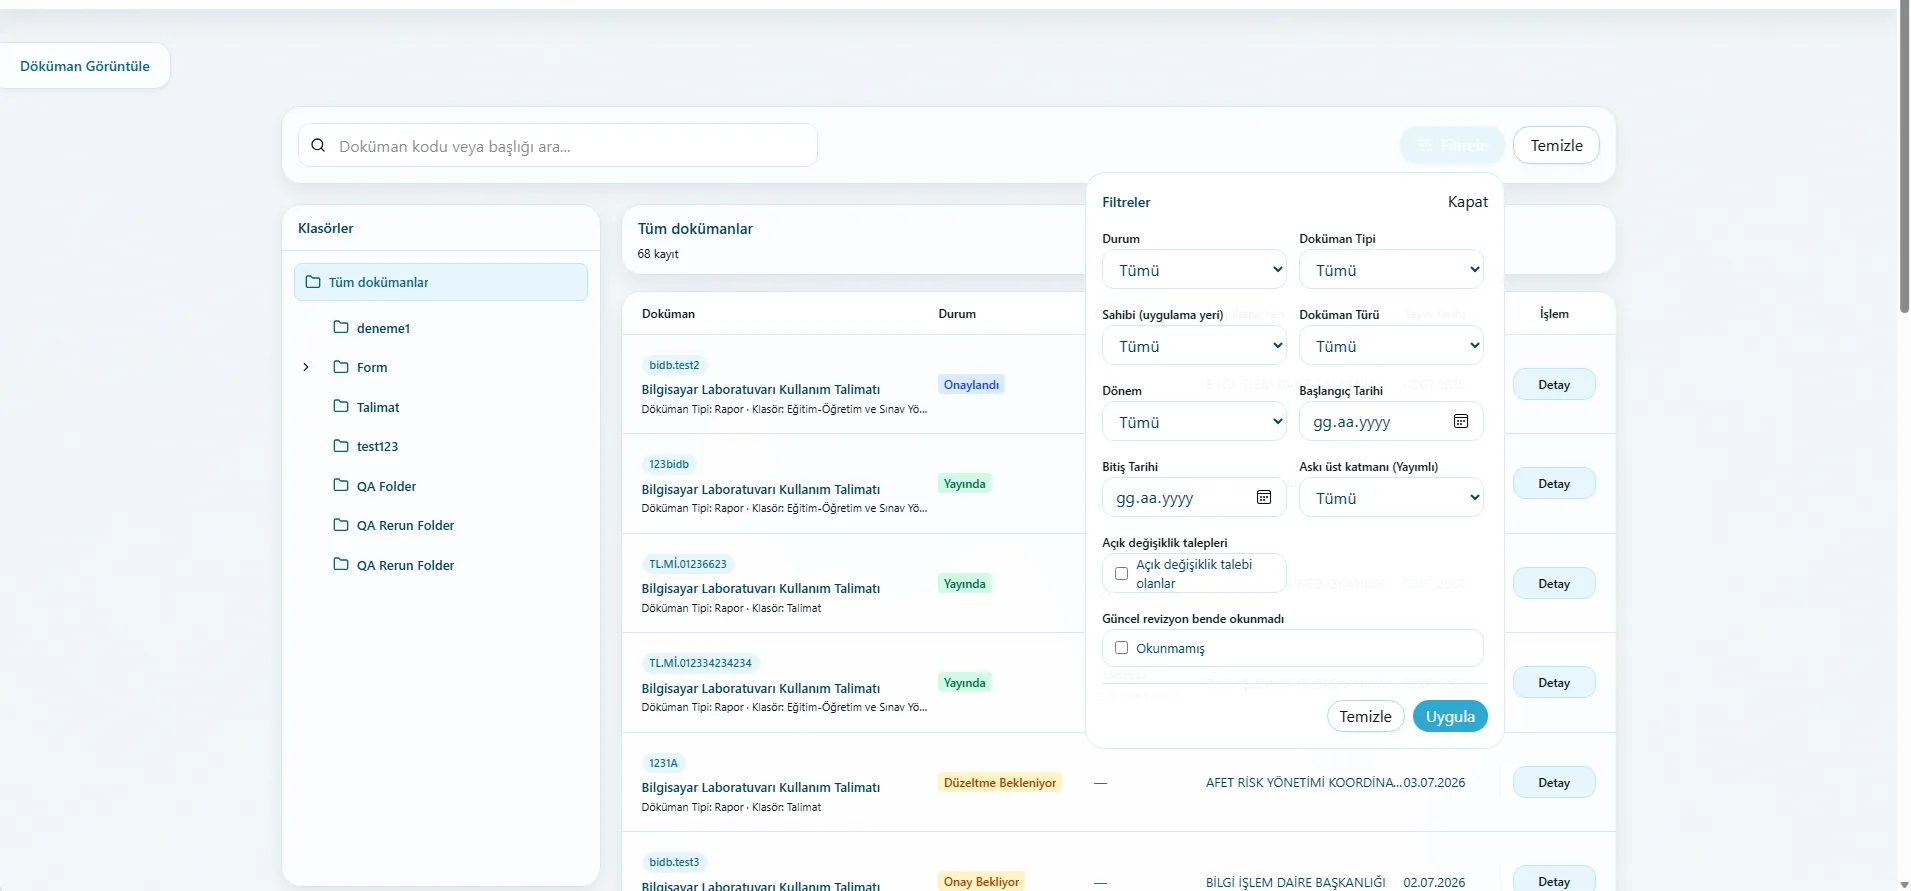Click Uygula to apply filters
Image resolution: width=1911 pixels, height=891 pixels.
tap(1450, 716)
